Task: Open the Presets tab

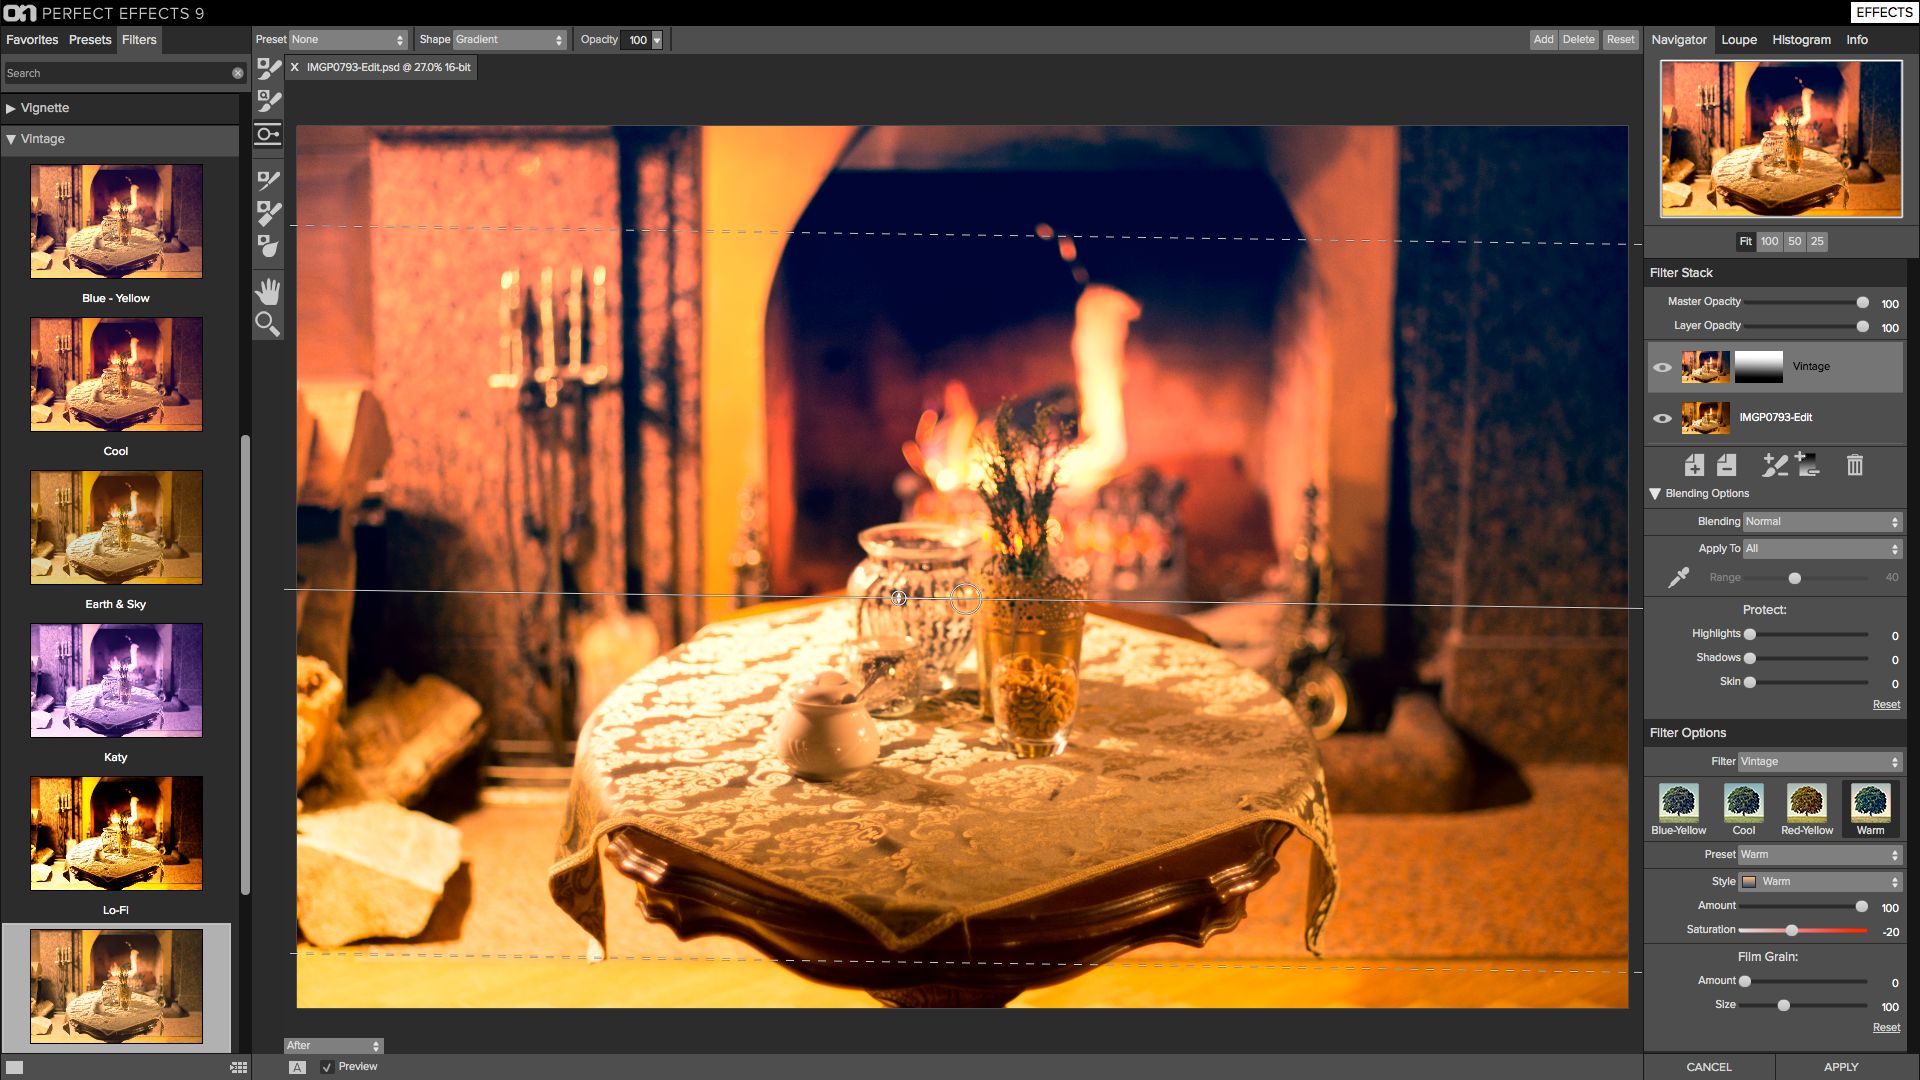Action: pos(90,40)
